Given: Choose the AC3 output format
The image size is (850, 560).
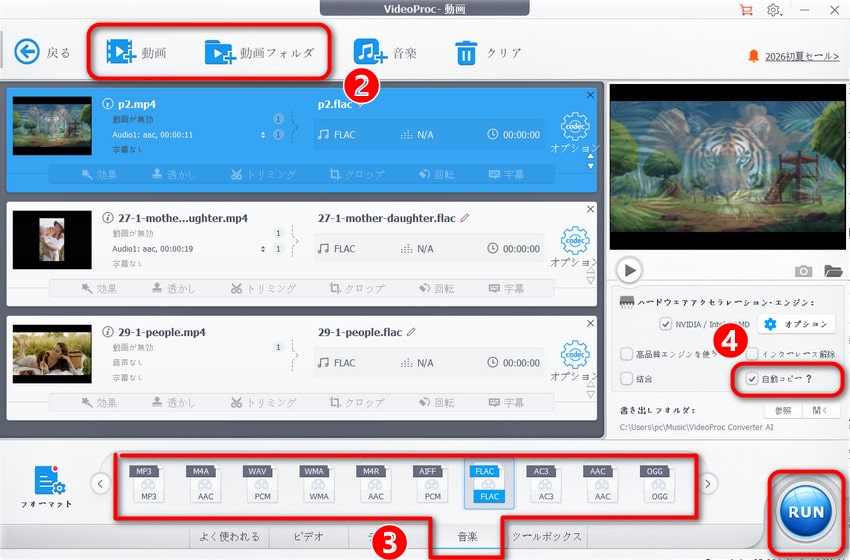Looking at the screenshot, I should [x=545, y=483].
